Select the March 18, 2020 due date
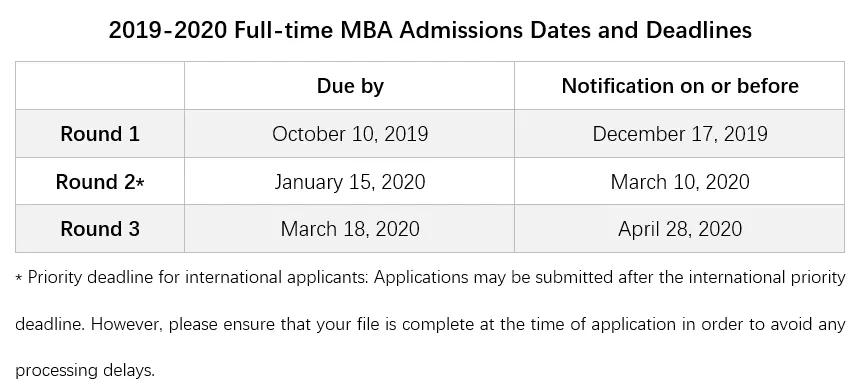865x390 pixels. tap(350, 229)
